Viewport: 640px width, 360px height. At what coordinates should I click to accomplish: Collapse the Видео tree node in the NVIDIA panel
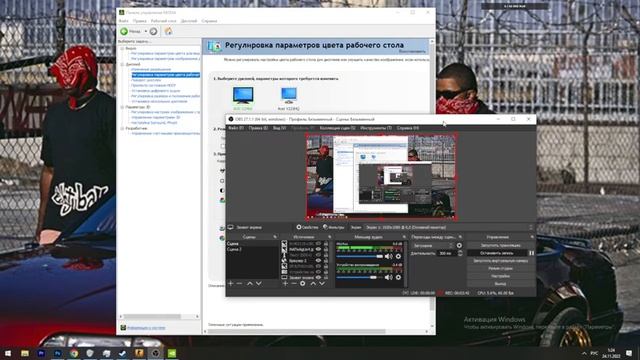pos(122,48)
